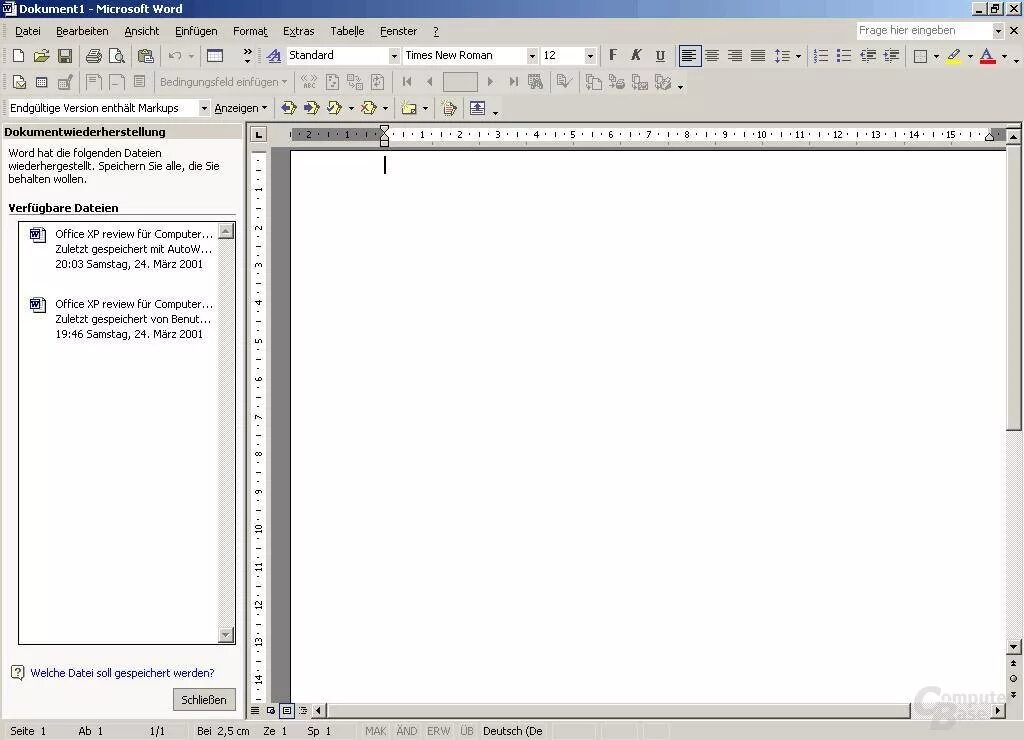Click Welche Datei soll gespeichert werden link
Screen dimensions: 1024x740
(122, 673)
